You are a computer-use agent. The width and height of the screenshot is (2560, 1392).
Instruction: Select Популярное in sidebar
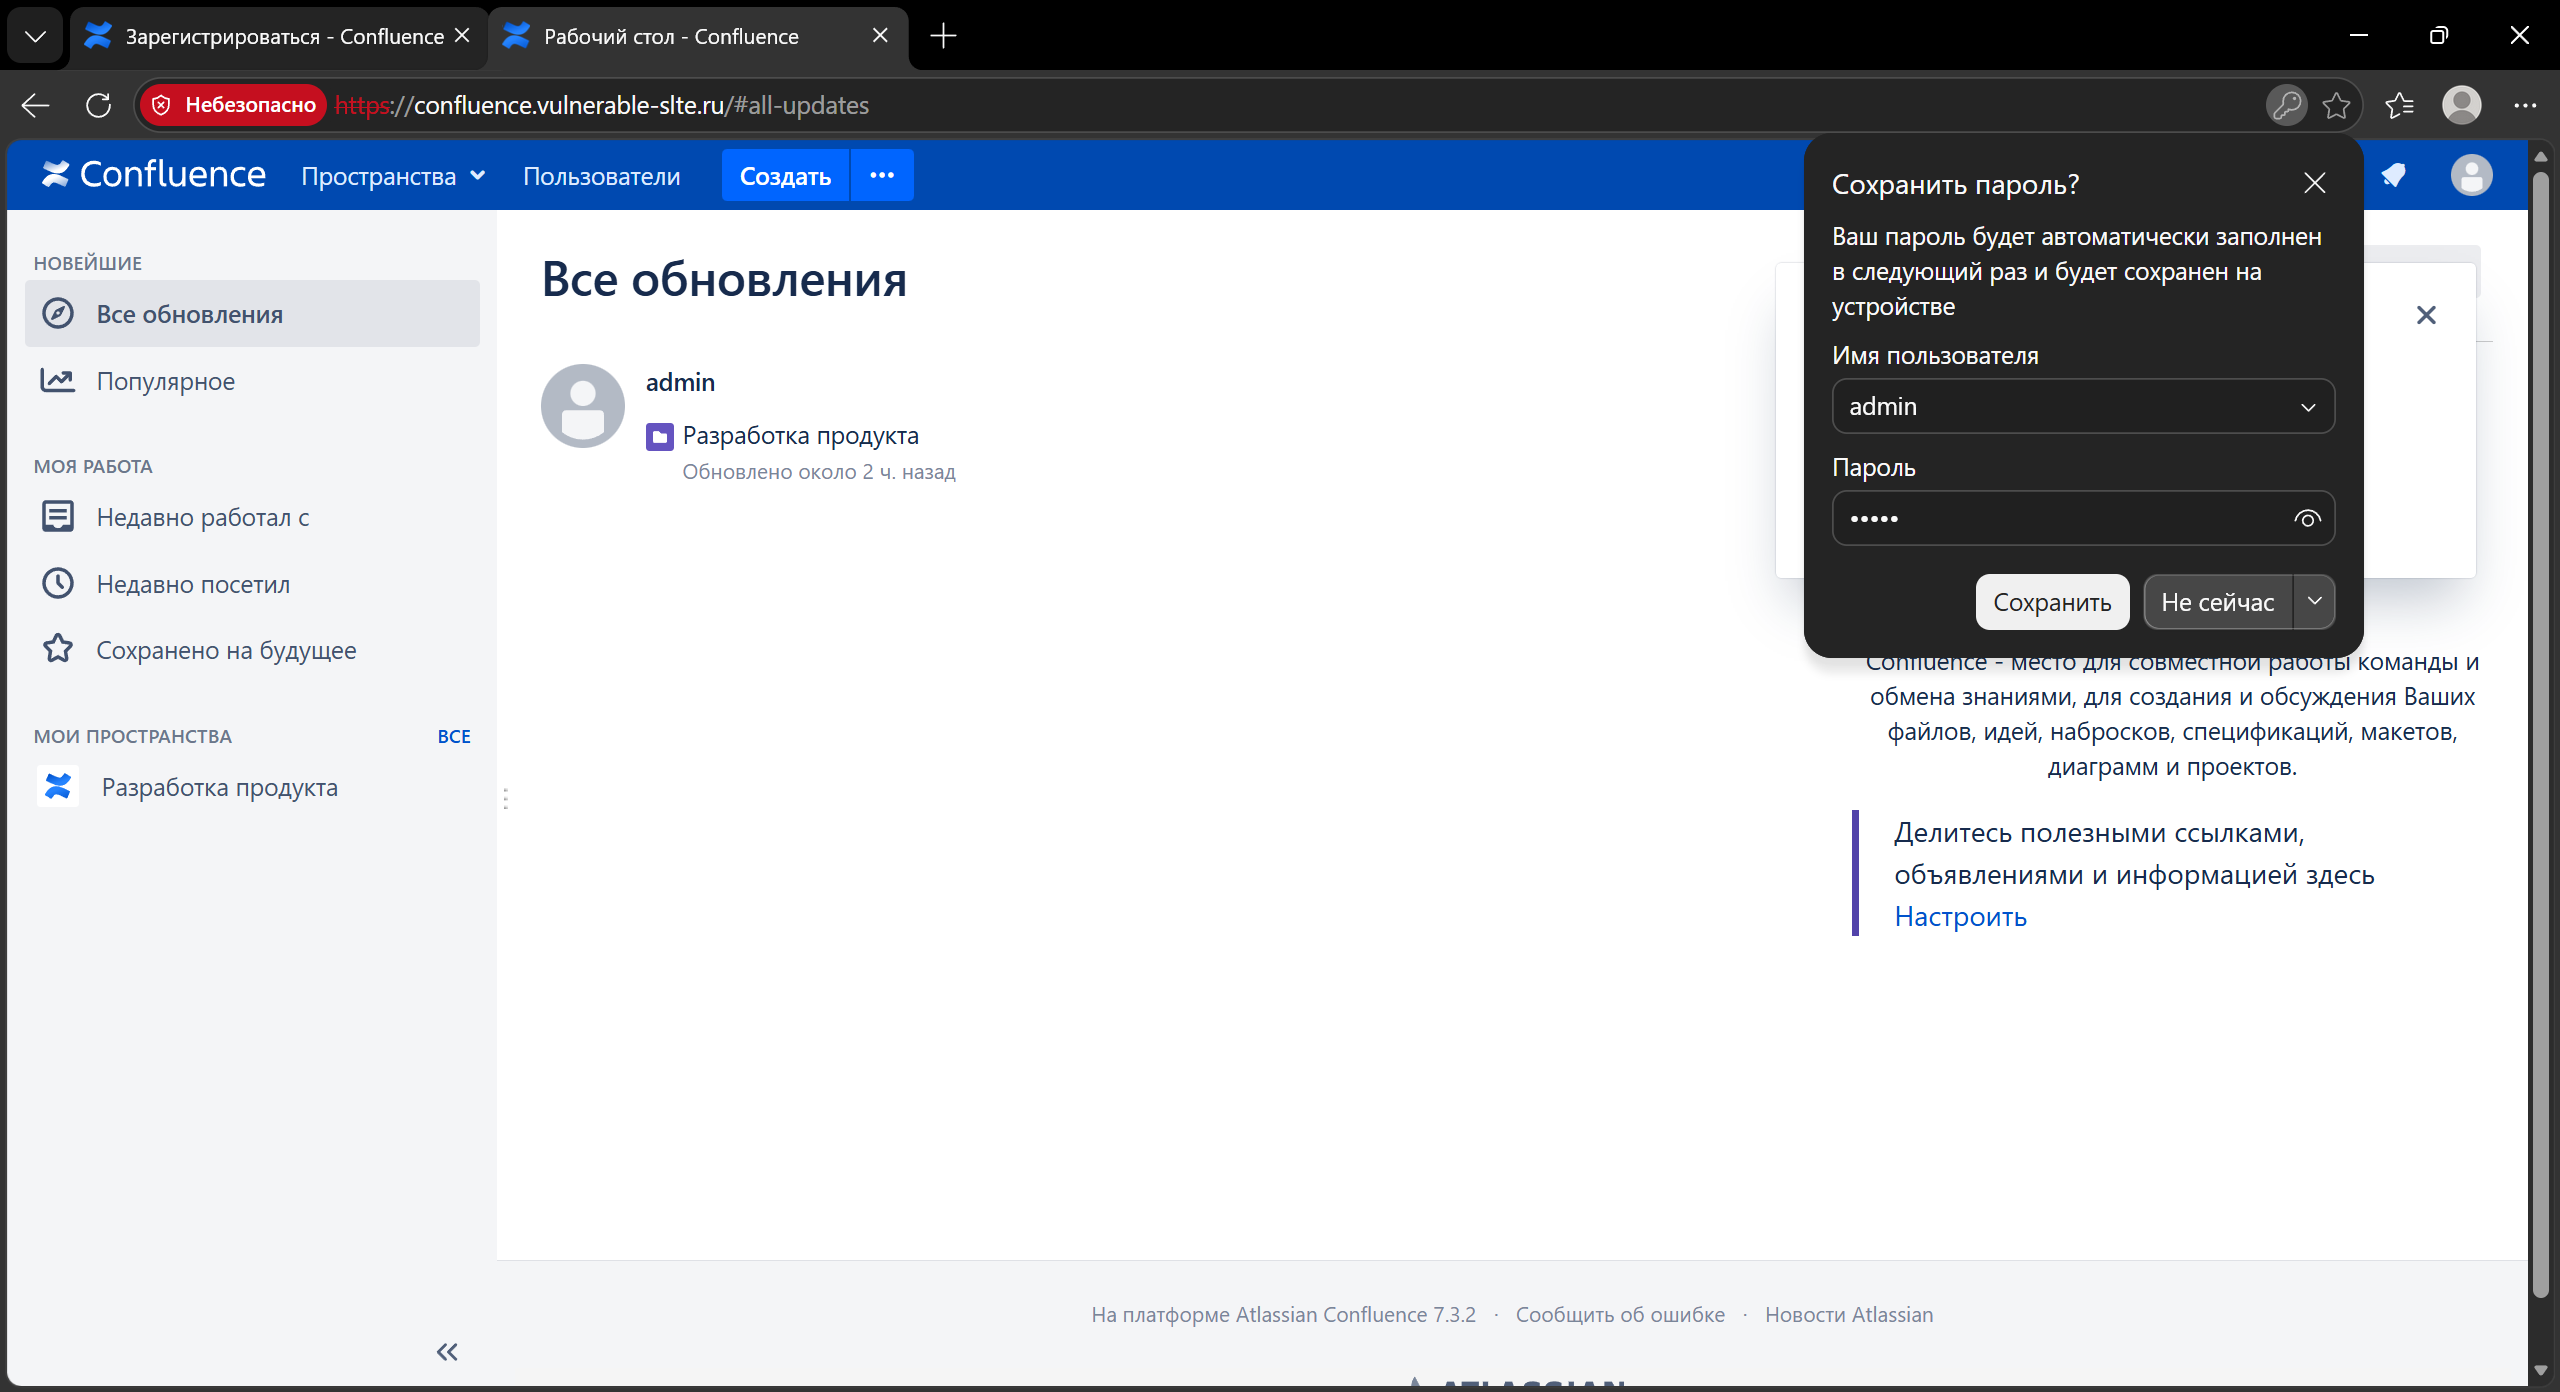point(252,381)
